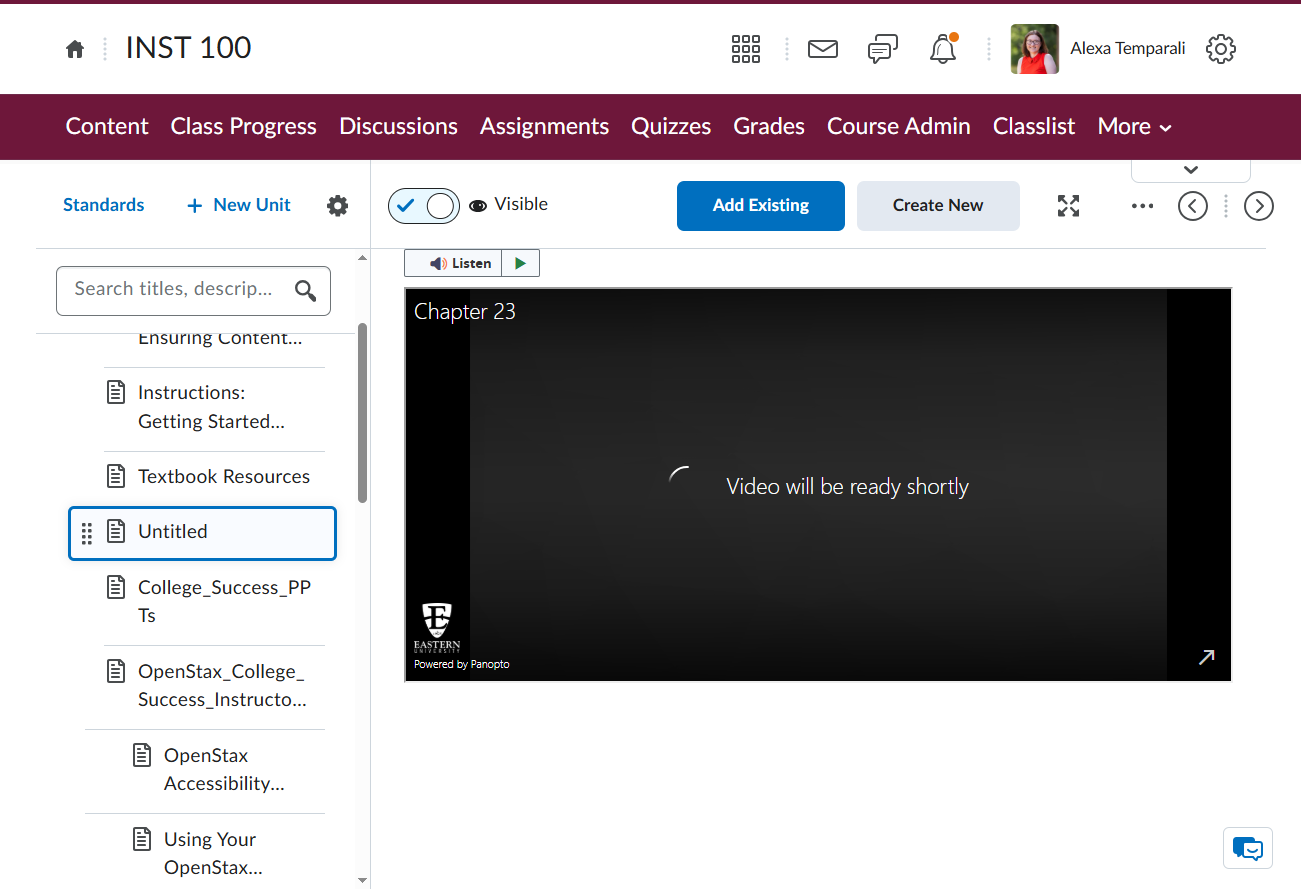
Task: Toggle the visibility switch
Action: click(424, 206)
